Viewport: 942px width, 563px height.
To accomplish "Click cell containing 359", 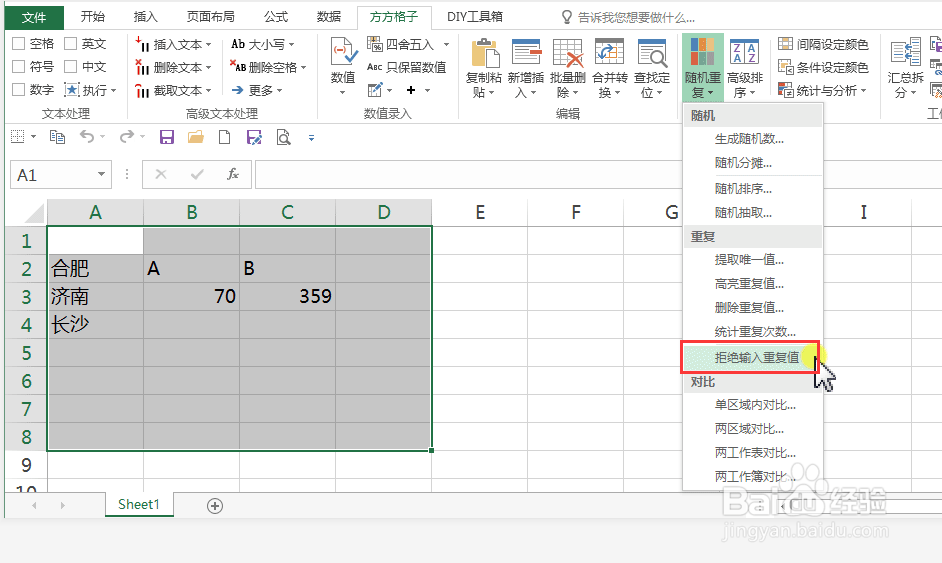I will tap(287, 296).
